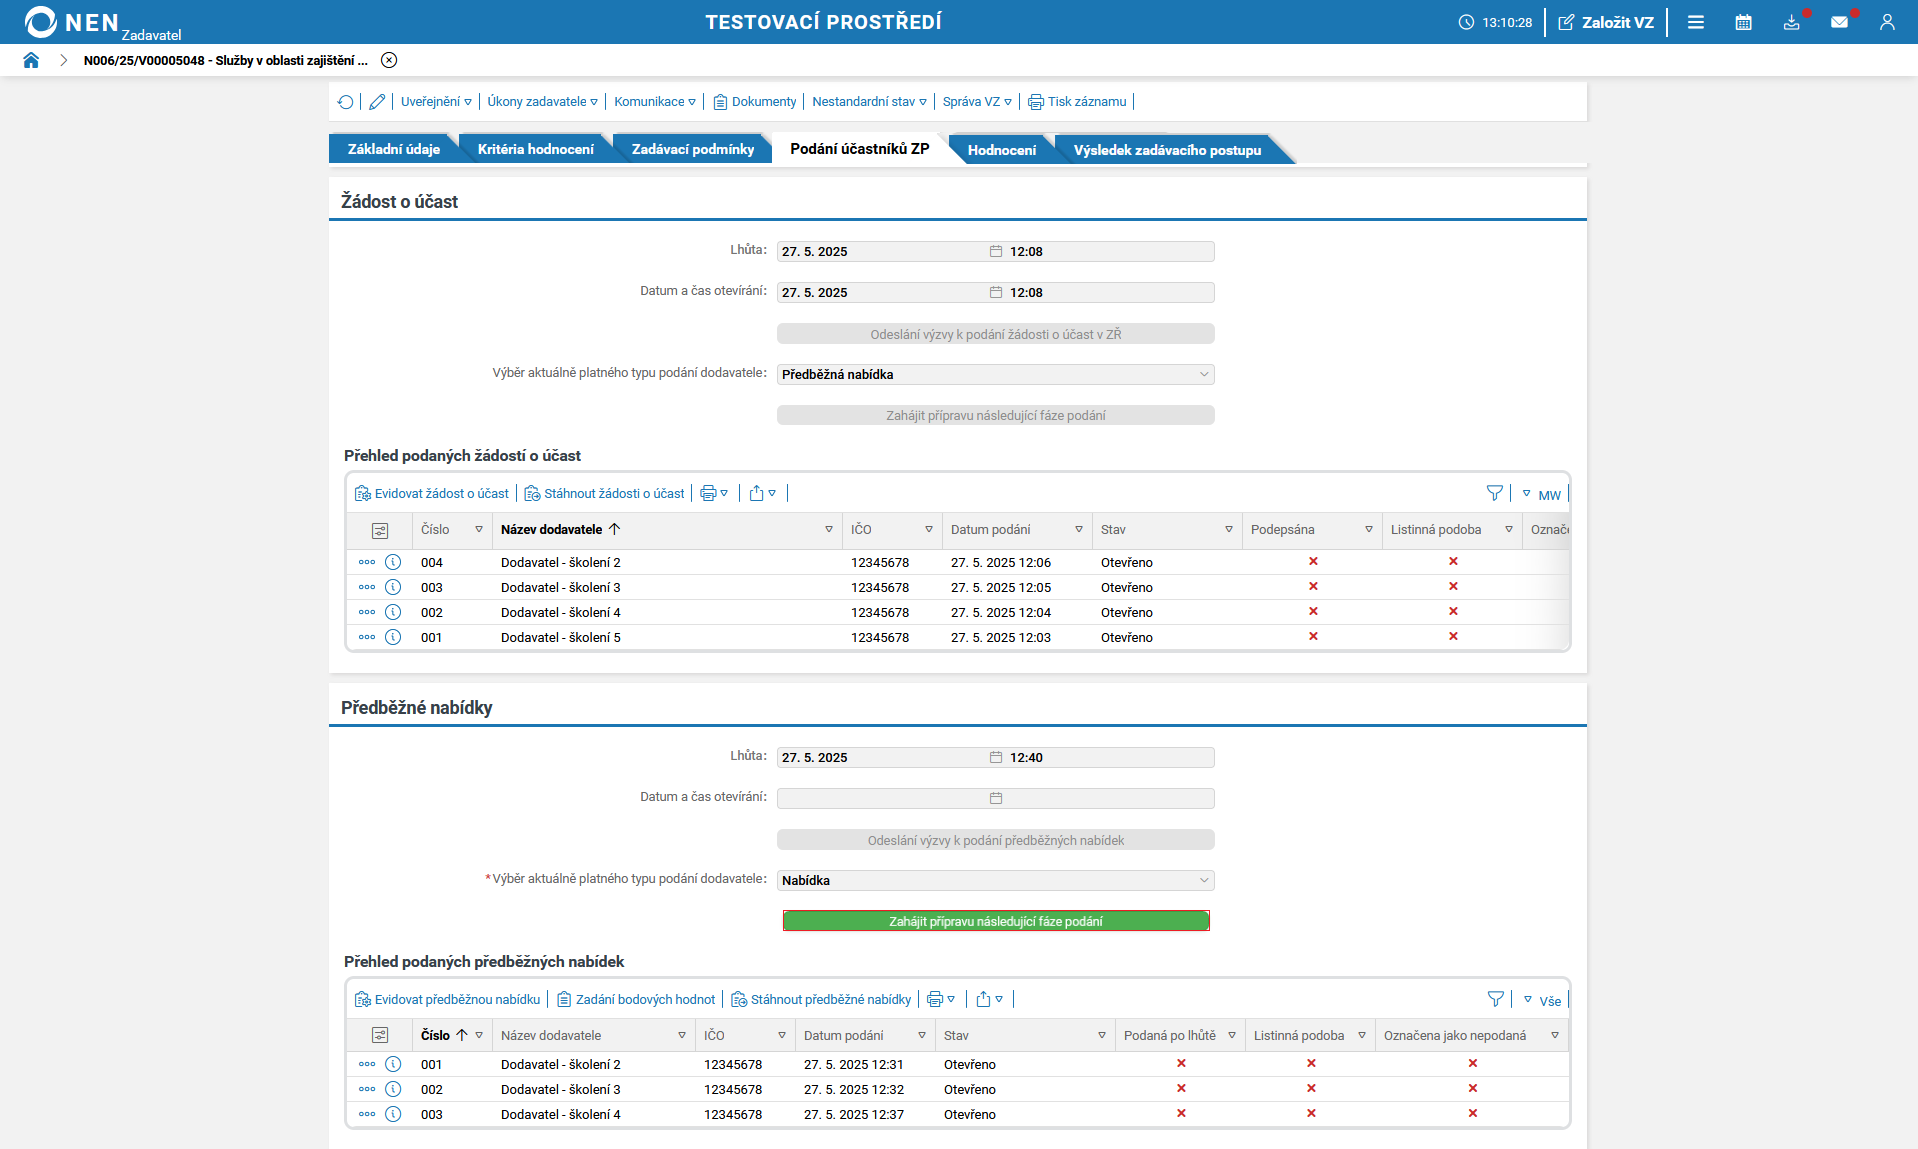This screenshot has height=1149, width=1918.
Task: Click green Zahájit přípravu následující fáze button
Action: pos(995,921)
